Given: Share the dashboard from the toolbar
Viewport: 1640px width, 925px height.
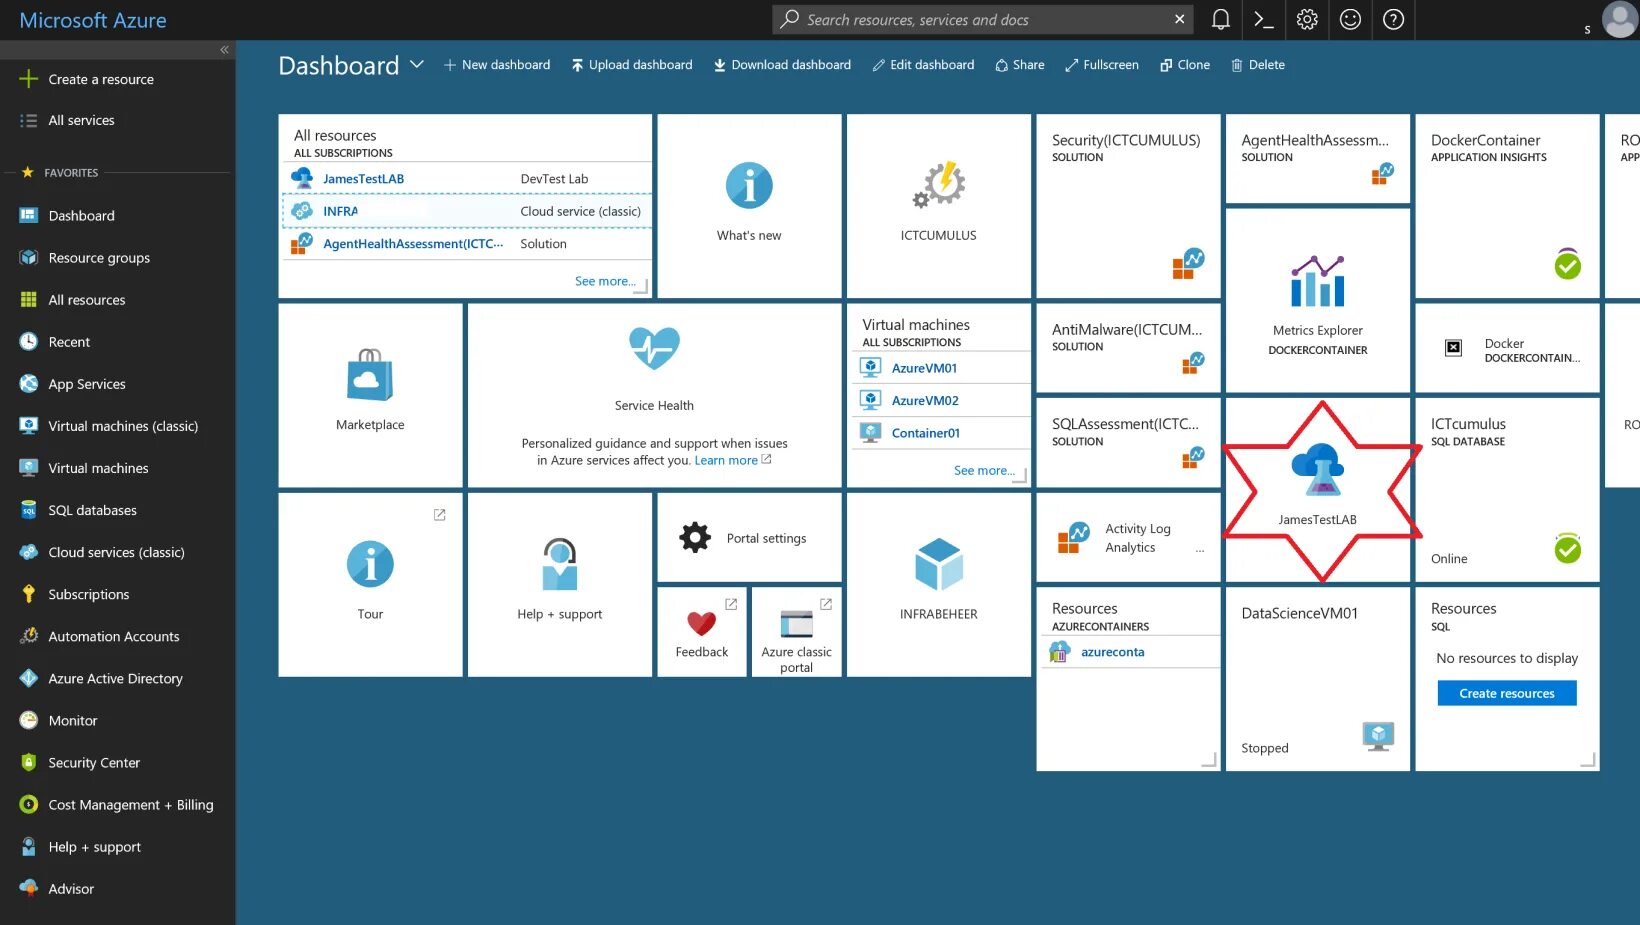Looking at the screenshot, I should coord(1020,65).
